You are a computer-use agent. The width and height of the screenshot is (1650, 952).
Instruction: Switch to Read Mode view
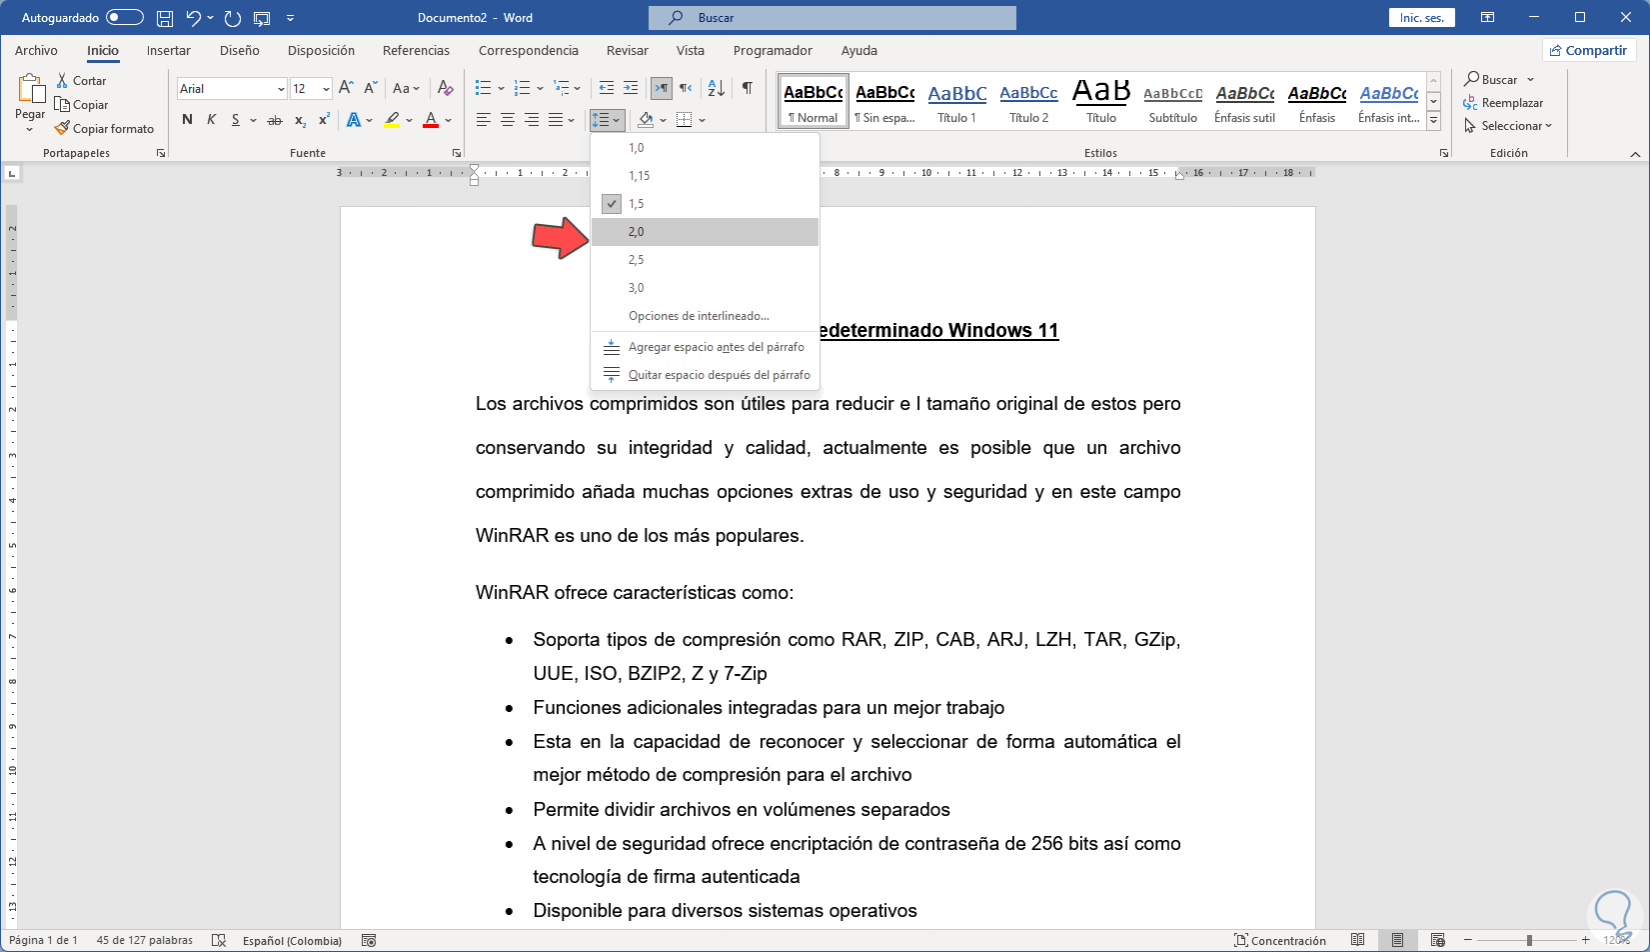tap(1357, 940)
